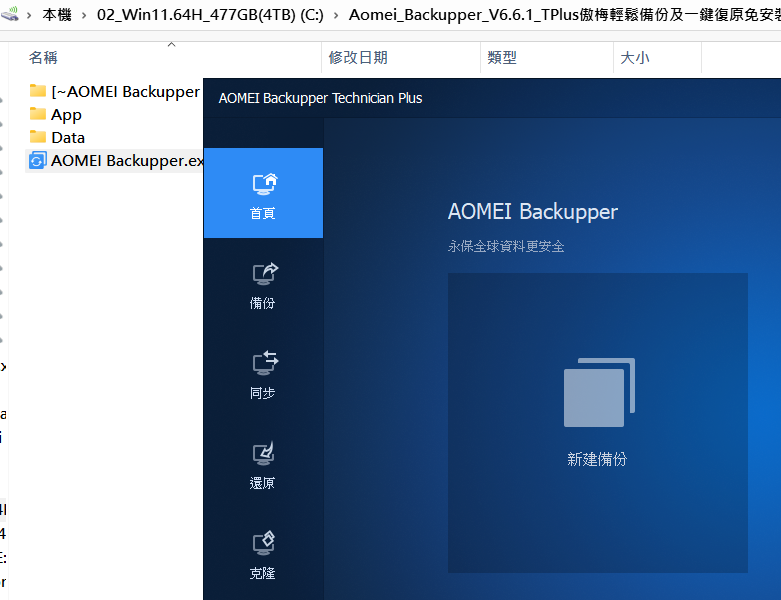Click the Aomei_Backupper_V6.6.1_TPlus breadcrumb folder
The height and width of the screenshot is (600, 781).
coord(564,15)
